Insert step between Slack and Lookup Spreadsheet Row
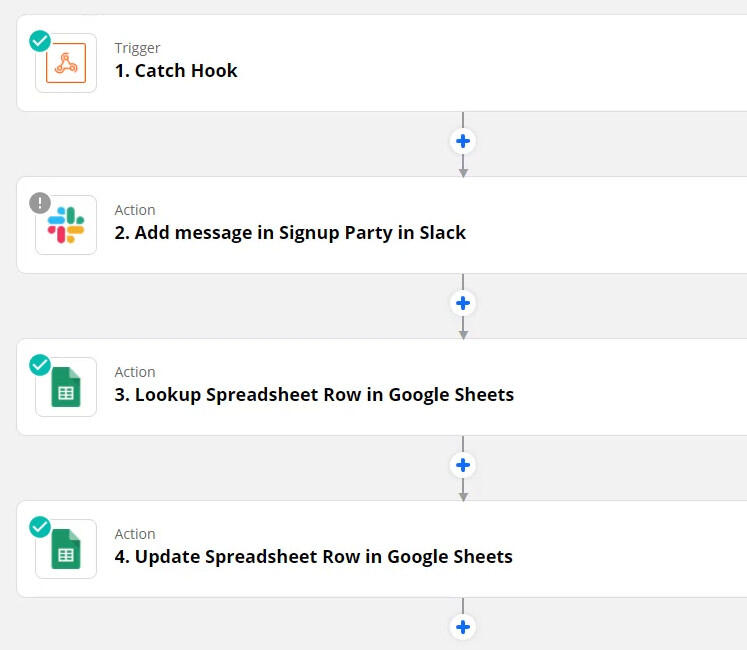This screenshot has width=747, height=650. (462, 303)
